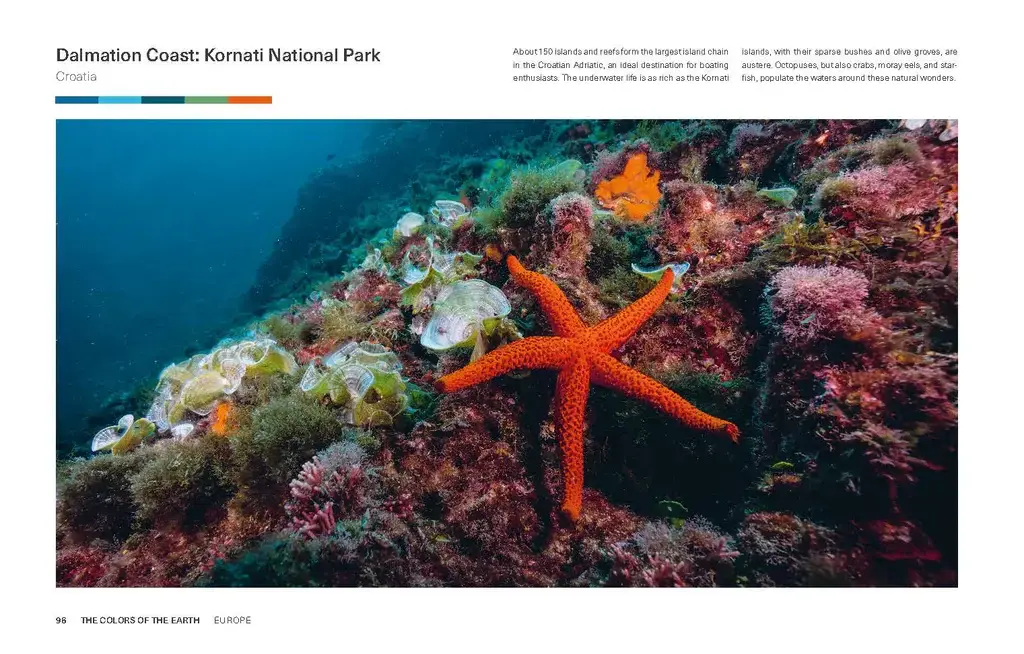The height and width of the screenshot is (654, 1024).
Task: Click THE COLORS OF THE EARTH footer
Action: tap(140, 620)
